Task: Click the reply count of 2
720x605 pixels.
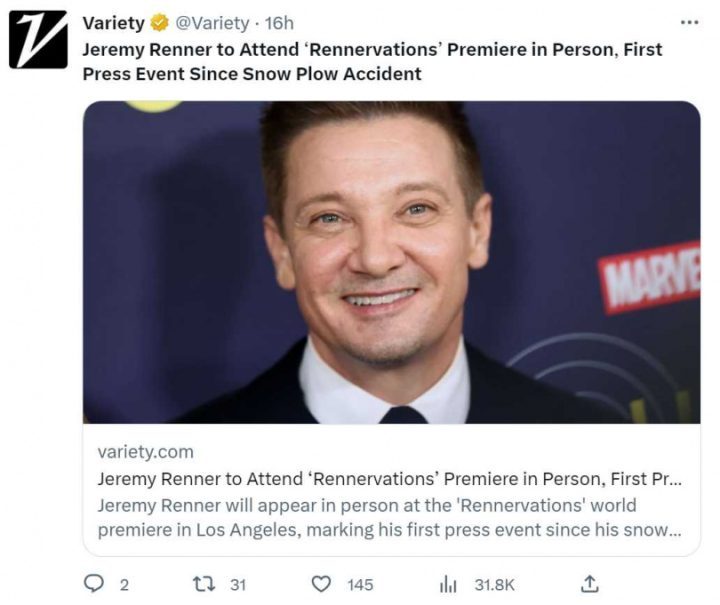Action: click(x=124, y=585)
